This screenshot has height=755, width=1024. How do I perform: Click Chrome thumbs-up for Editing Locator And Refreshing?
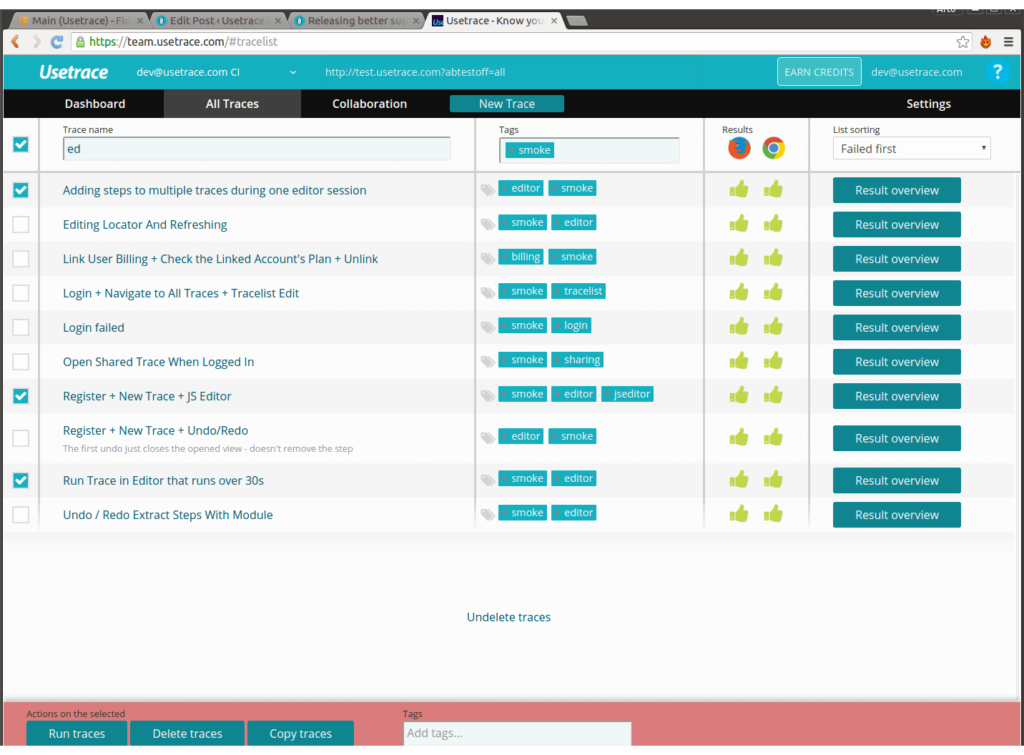coord(773,224)
